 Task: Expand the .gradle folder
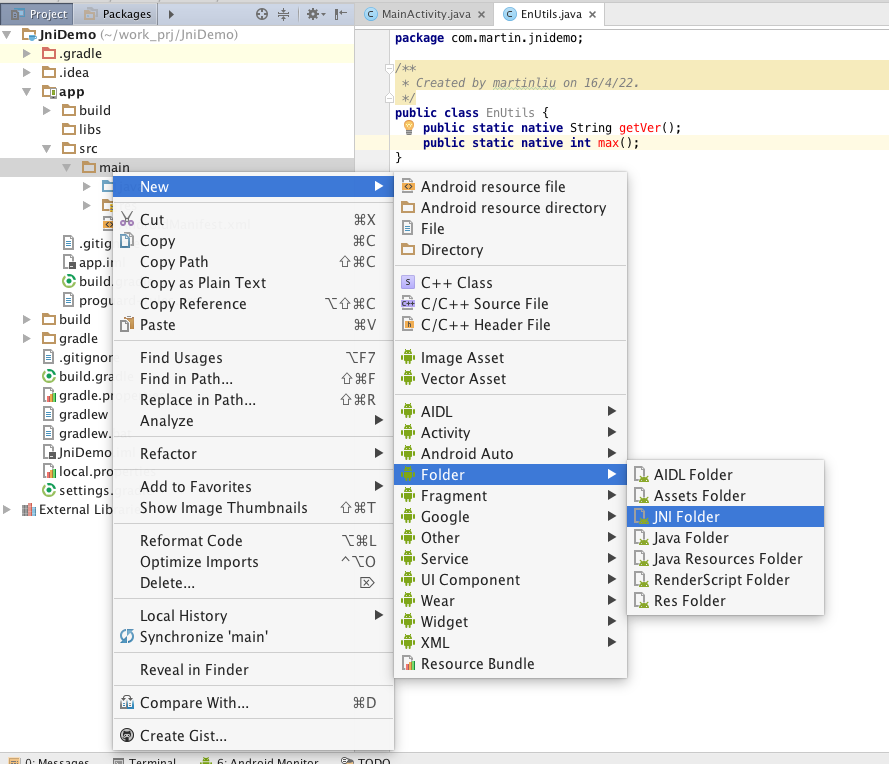[28, 54]
